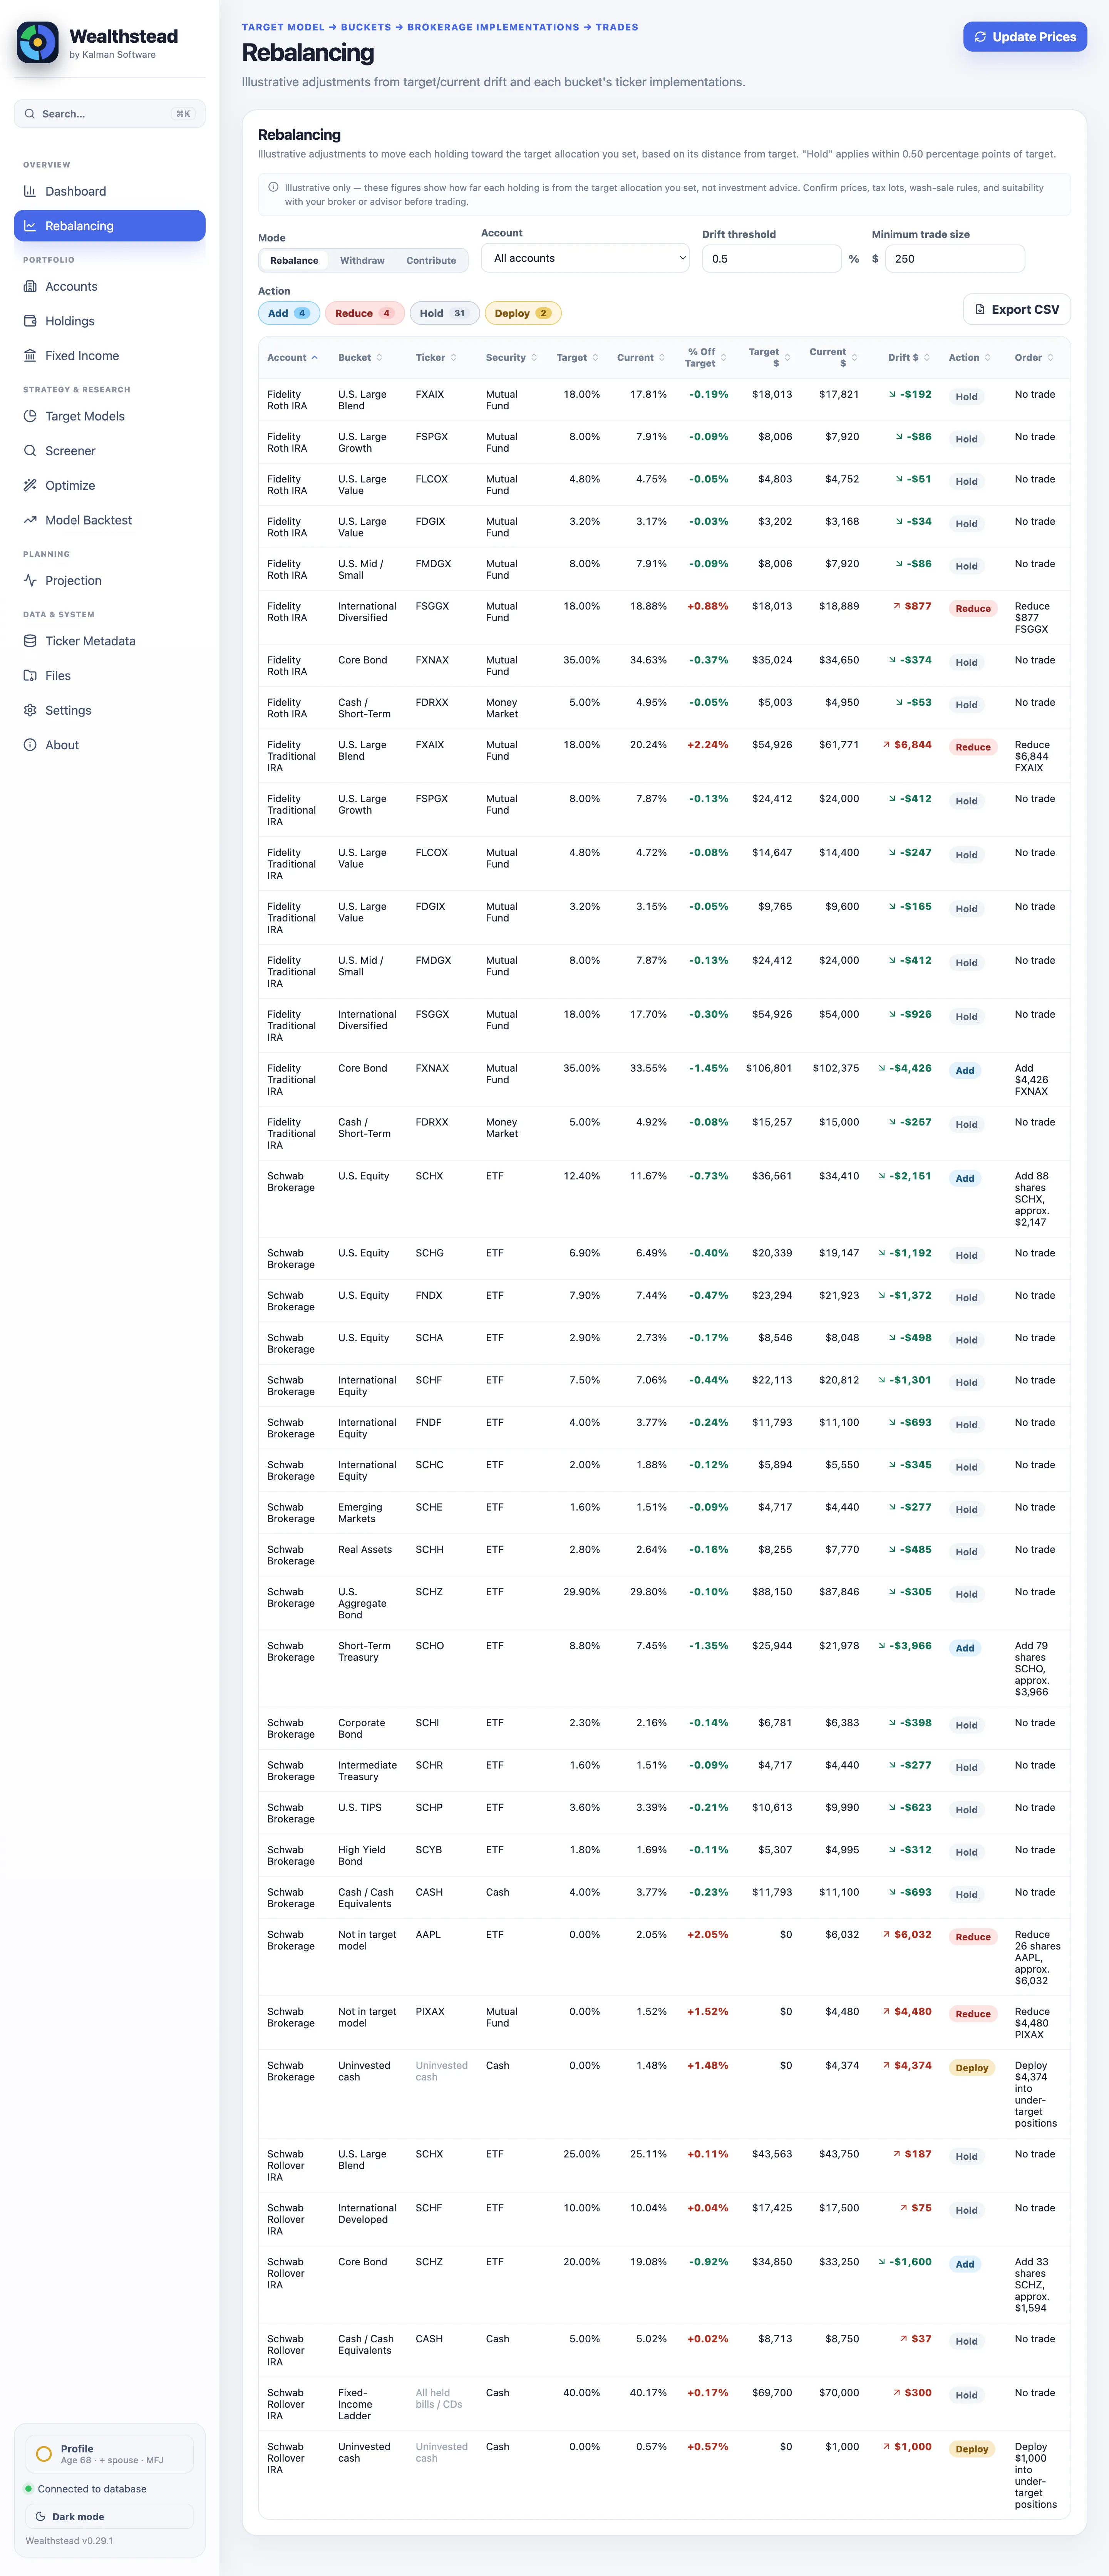
Task: Click the Fixed Income bank icon
Action: 30,356
